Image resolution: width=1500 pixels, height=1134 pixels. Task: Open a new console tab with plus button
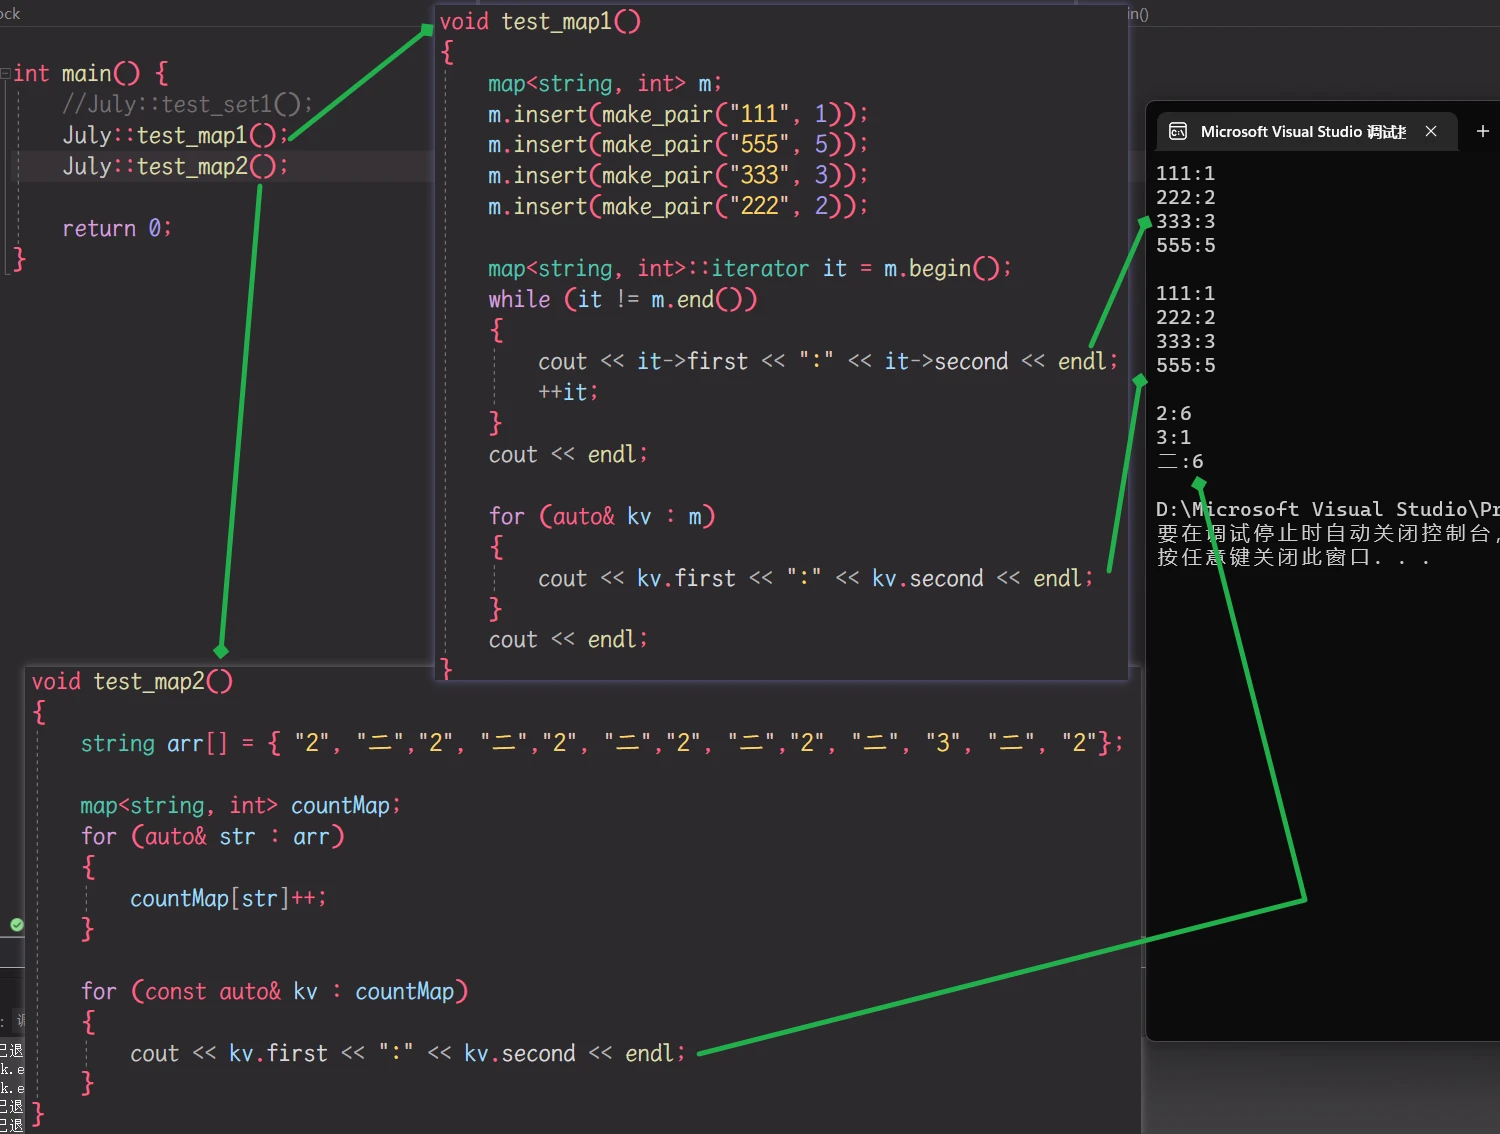pos(1483,131)
